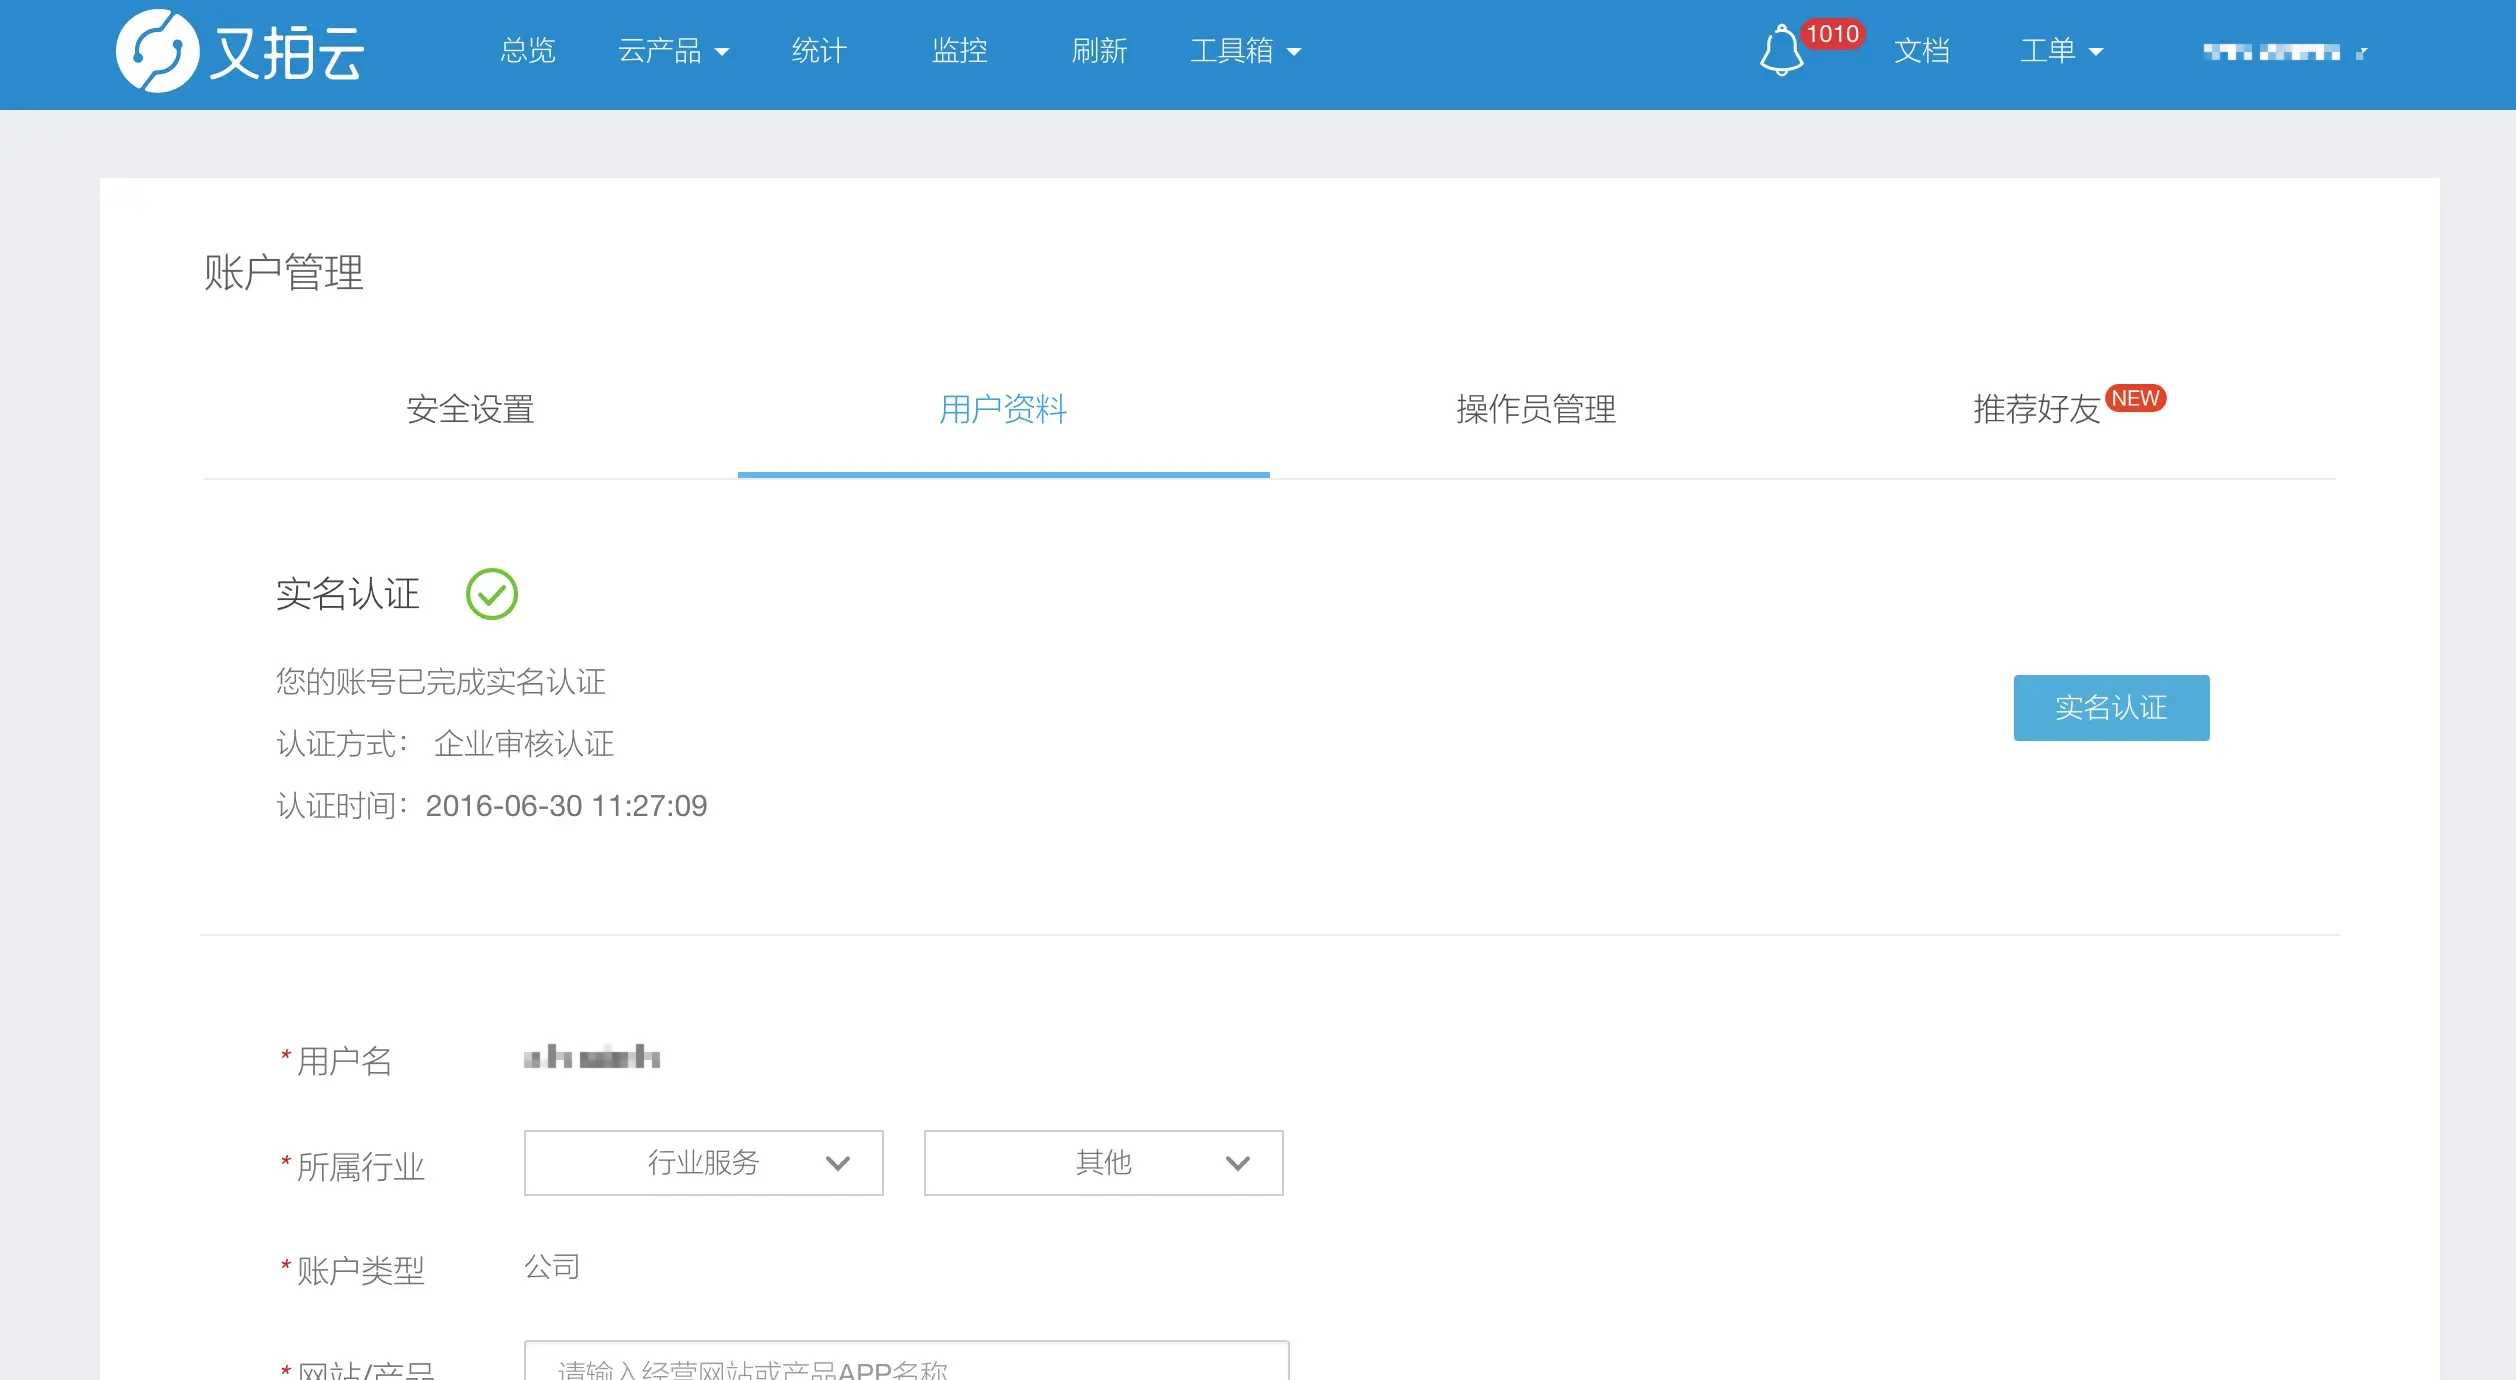
Task: Click the 实名认证 section heading
Action: point(347,594)
